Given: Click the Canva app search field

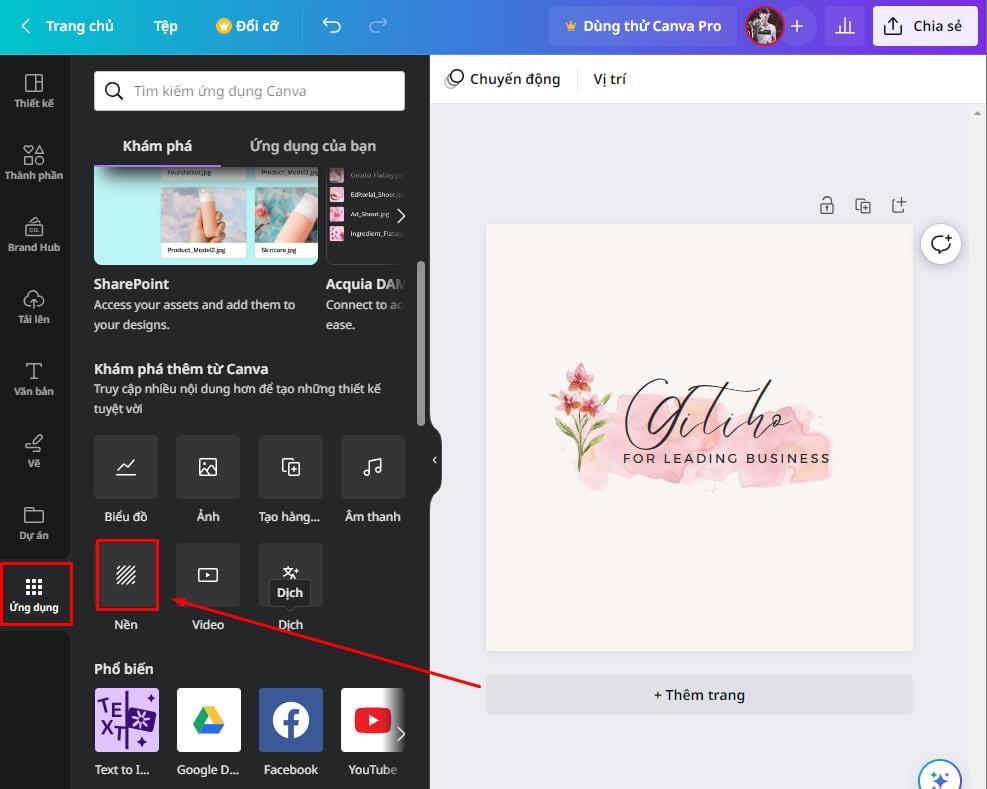Looking at the screenshot, I should coord(247,90).
